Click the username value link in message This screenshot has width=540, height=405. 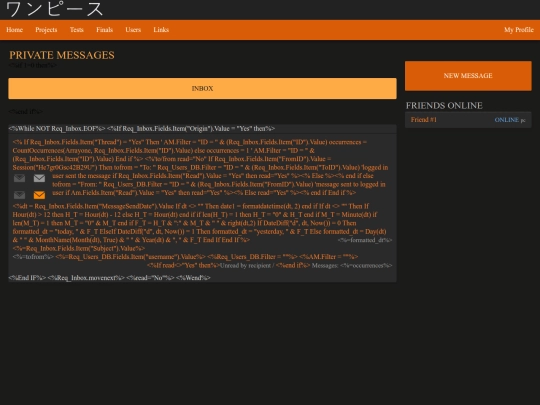tap(131, 257)
